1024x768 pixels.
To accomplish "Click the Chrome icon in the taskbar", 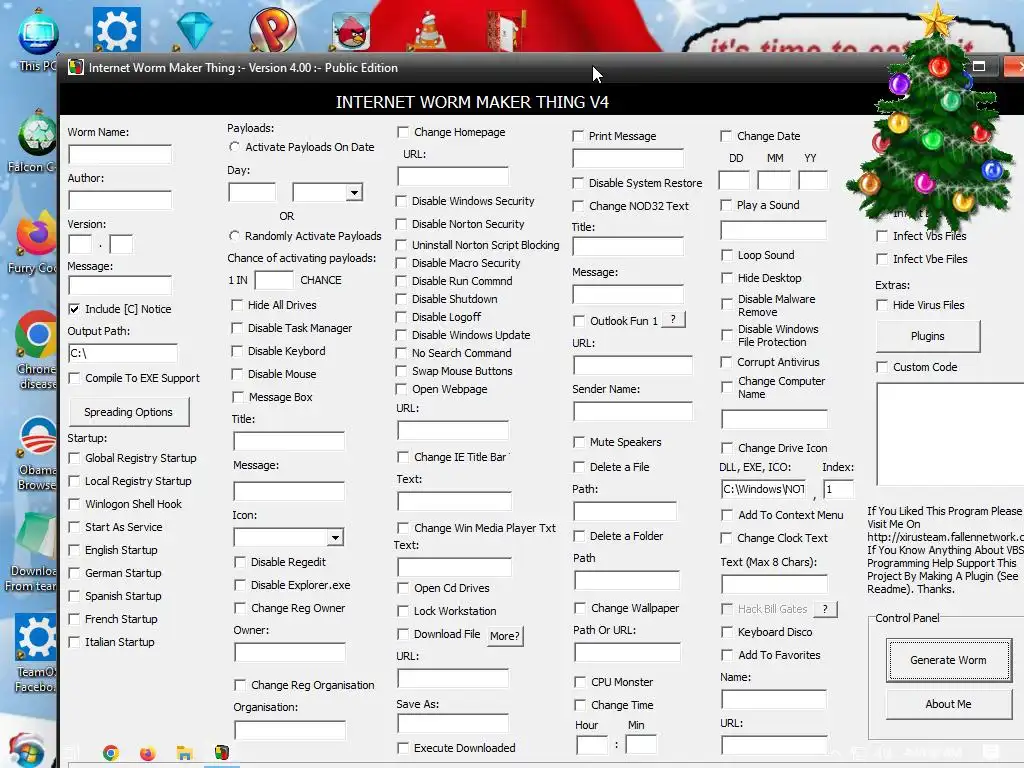I will click(x=111, y=753).
